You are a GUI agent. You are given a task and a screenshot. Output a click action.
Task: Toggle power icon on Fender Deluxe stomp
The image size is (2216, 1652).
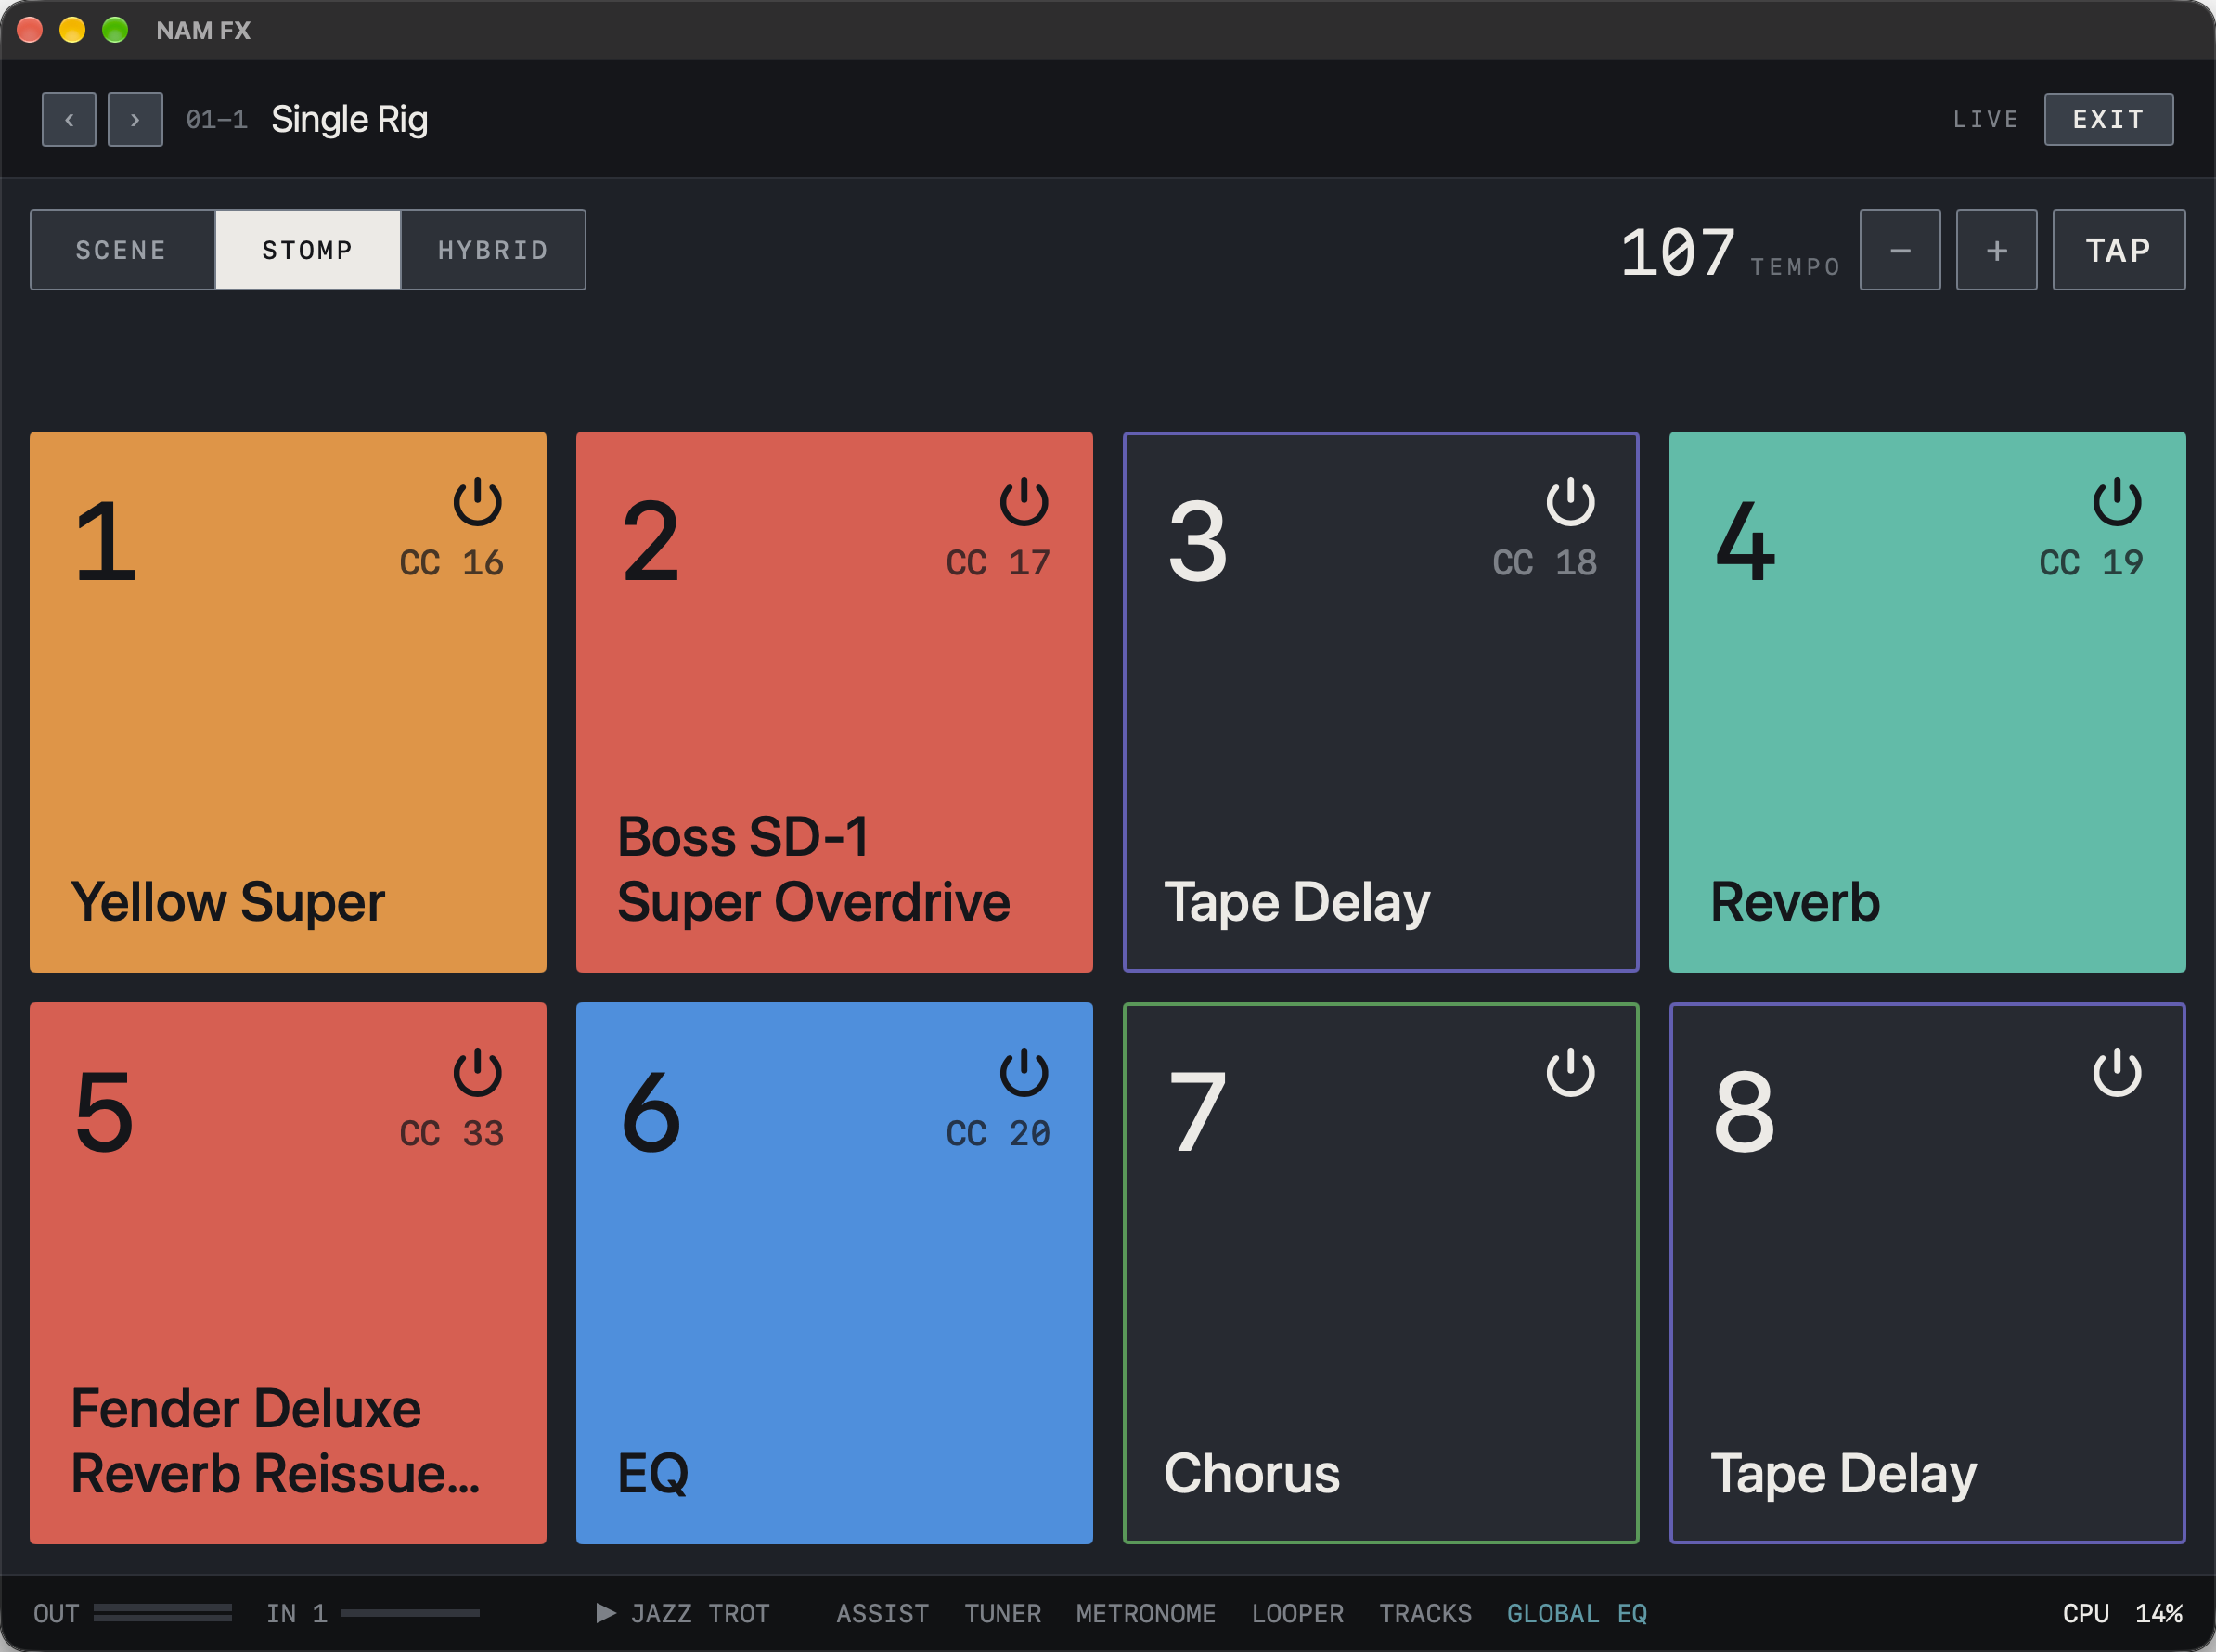tap(477, 1072)
